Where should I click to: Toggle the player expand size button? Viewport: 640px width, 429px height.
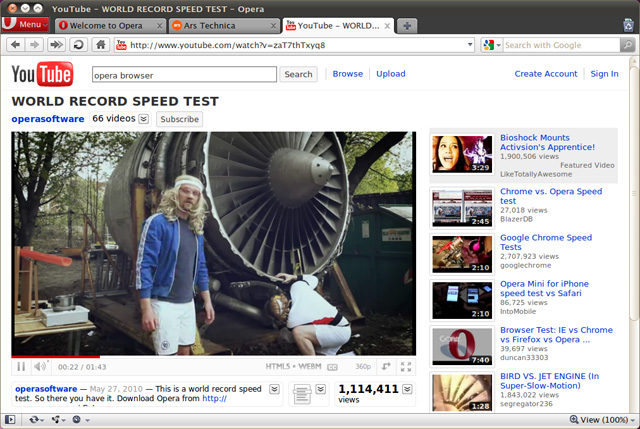(386, 367)
